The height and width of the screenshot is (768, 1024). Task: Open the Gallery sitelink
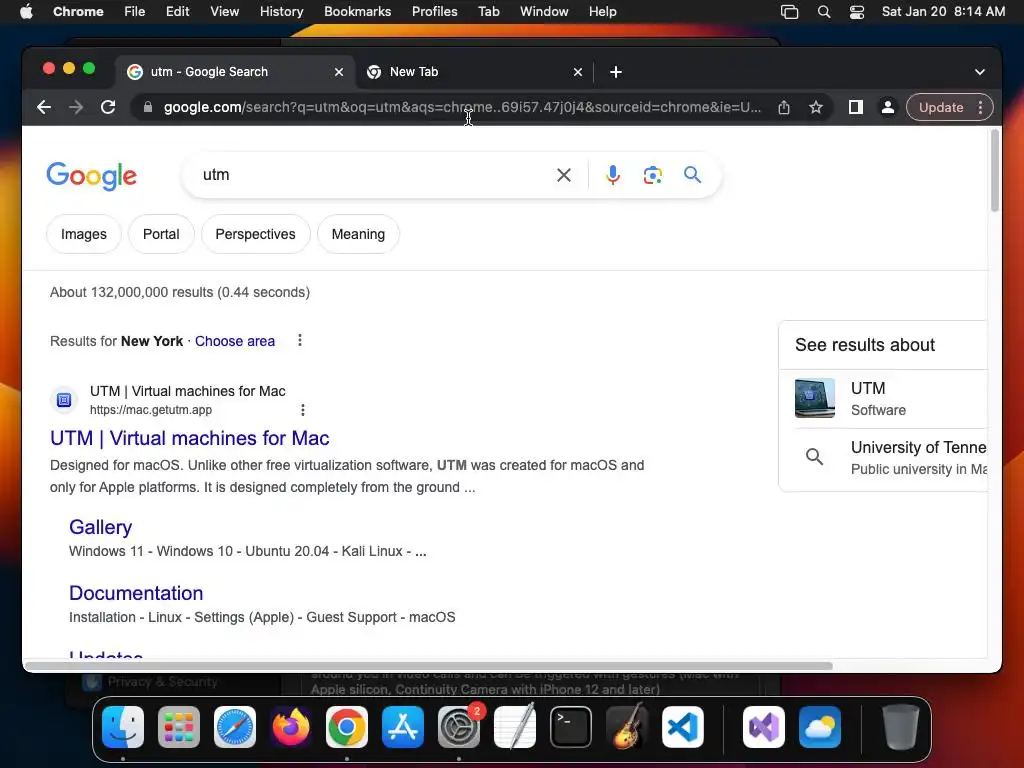click(101, 527)
